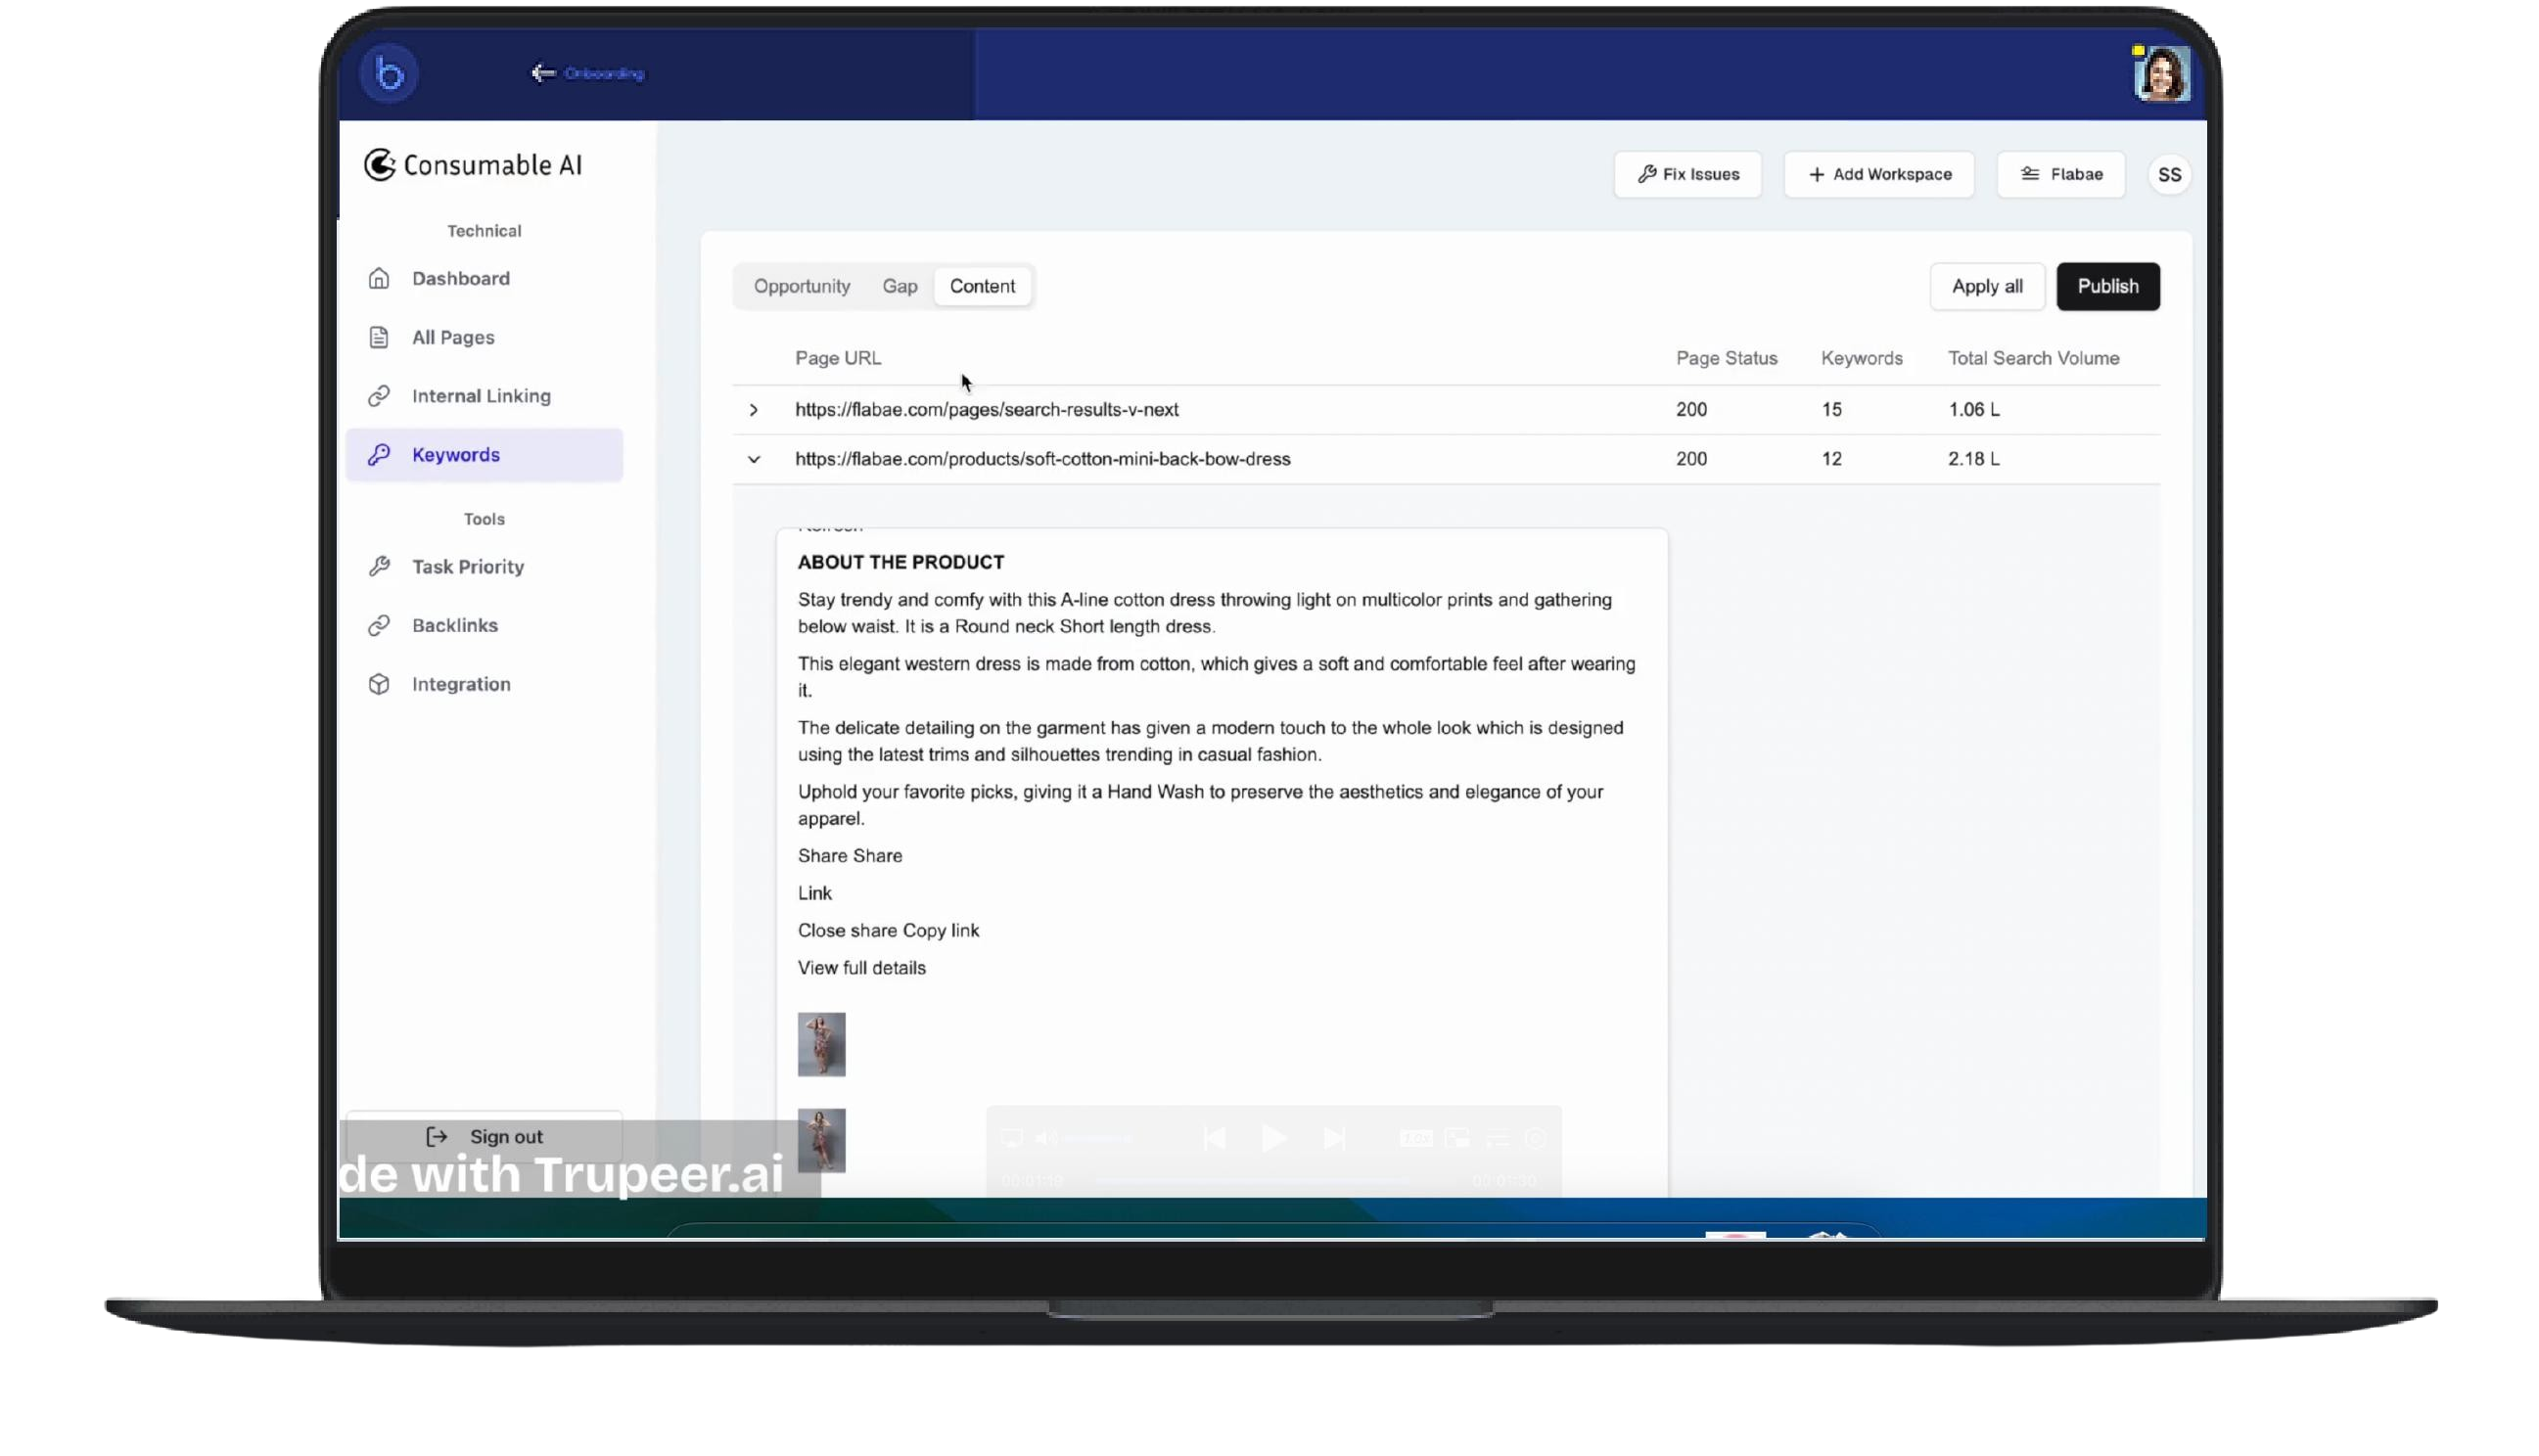Click the second dress product thumbnail

(x=821, y=1140)
